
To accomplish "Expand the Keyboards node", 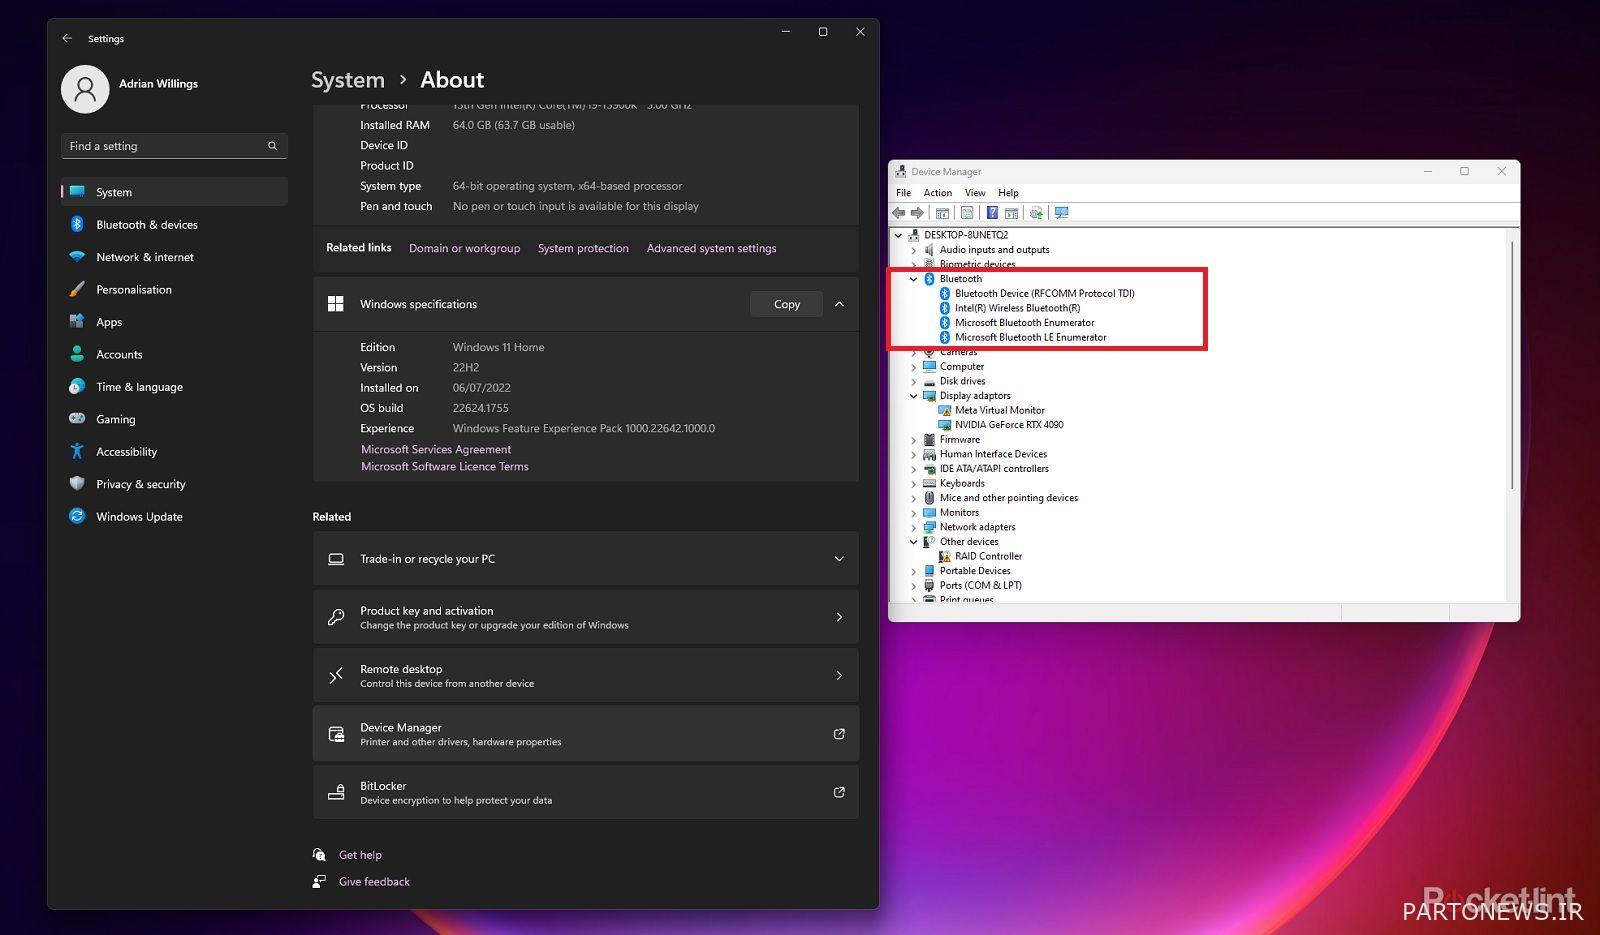I will (914, 483).
